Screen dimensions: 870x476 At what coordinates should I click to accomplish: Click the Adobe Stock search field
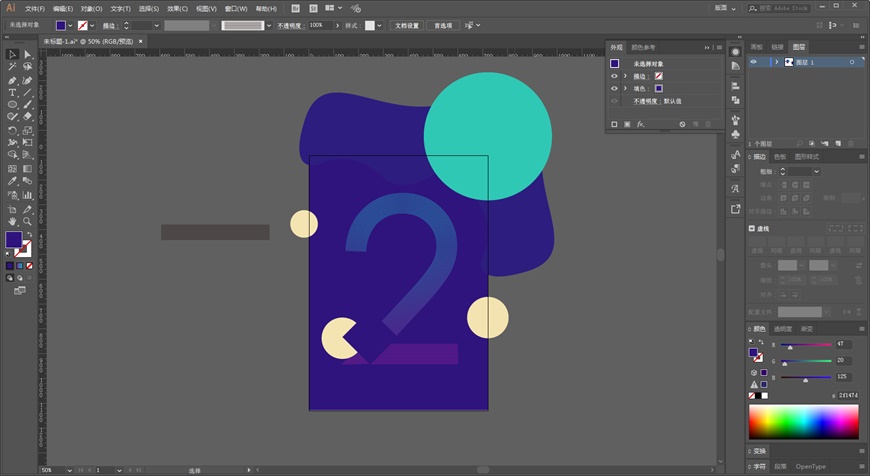(786, 8)
